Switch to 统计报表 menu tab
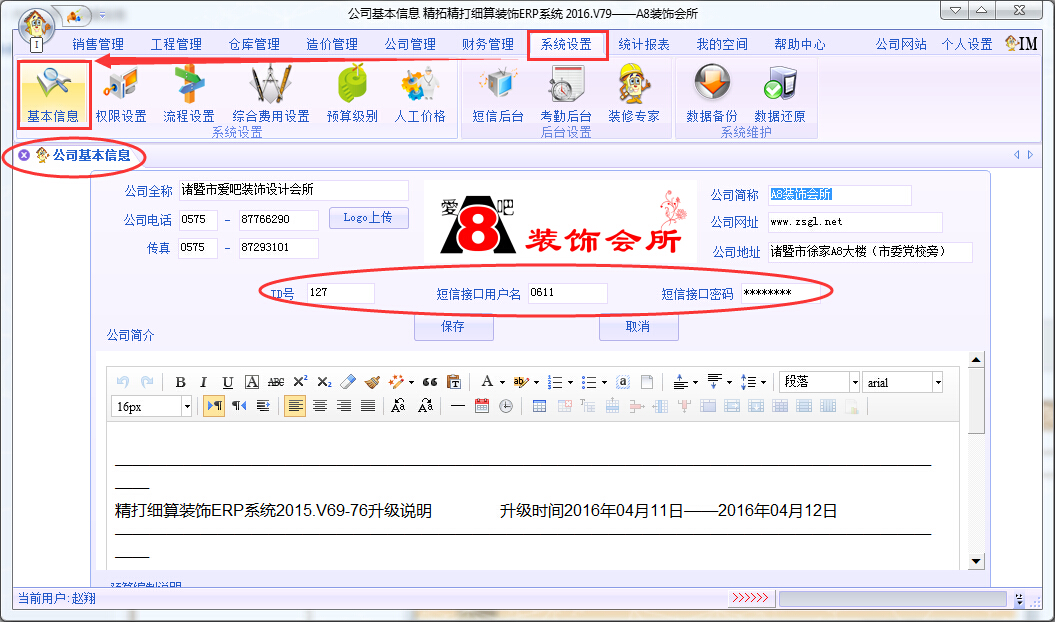The width and height of the screenshot is (1055, 622). pyautogui.click(x=644, y=45)
